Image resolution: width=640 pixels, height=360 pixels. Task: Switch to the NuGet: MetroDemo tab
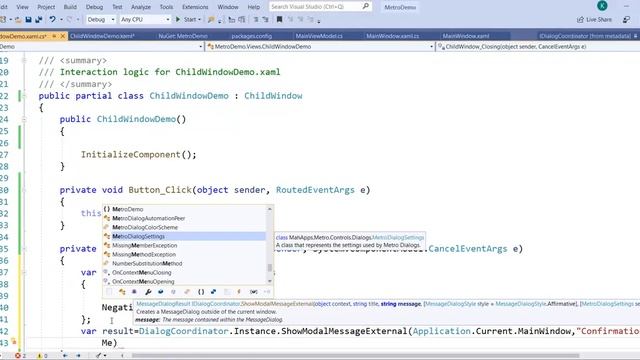click(183, 36)
